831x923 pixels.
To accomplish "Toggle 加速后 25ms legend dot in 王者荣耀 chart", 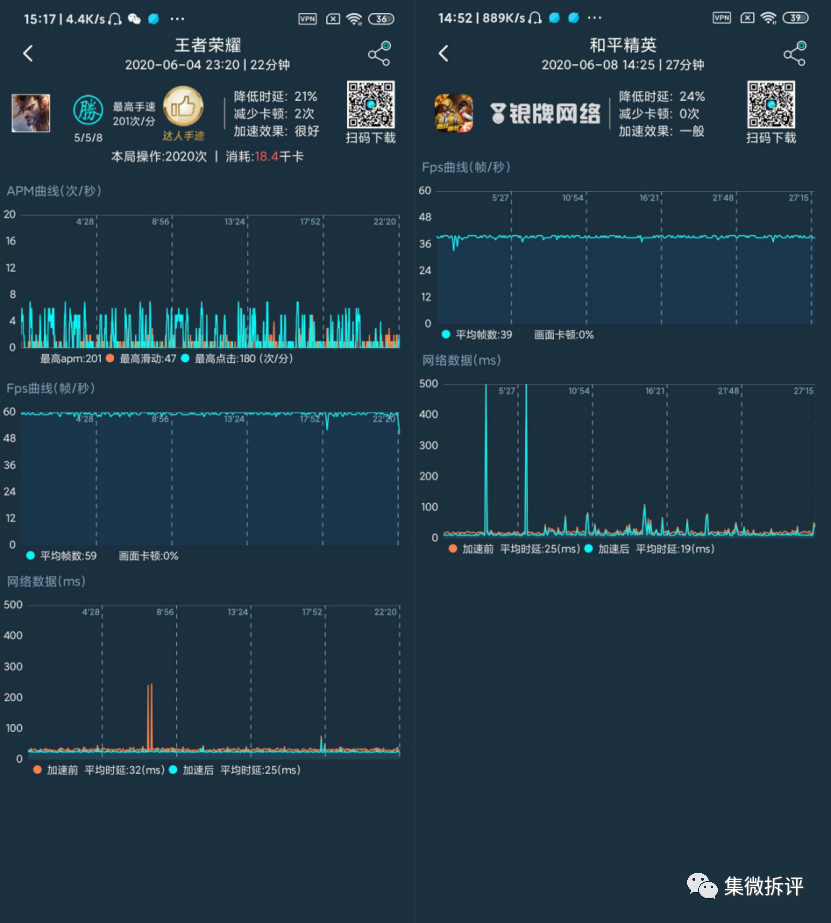I will point(173,769).
